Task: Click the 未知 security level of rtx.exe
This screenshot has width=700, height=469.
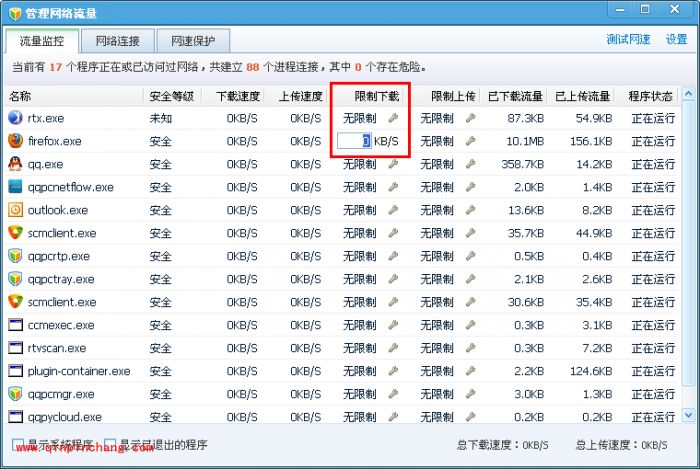Action: pyautogui.click(x=161, y=118)
